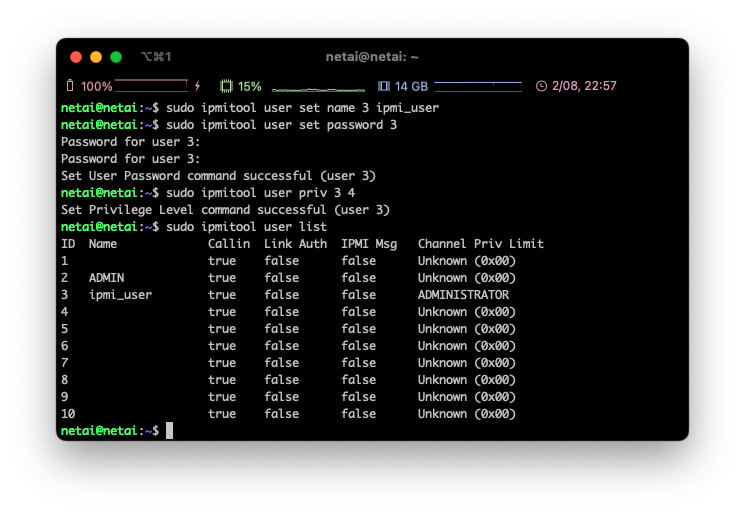
Task: Click Callin true in the ipmi_user row
Action: [x=222, y=295]
